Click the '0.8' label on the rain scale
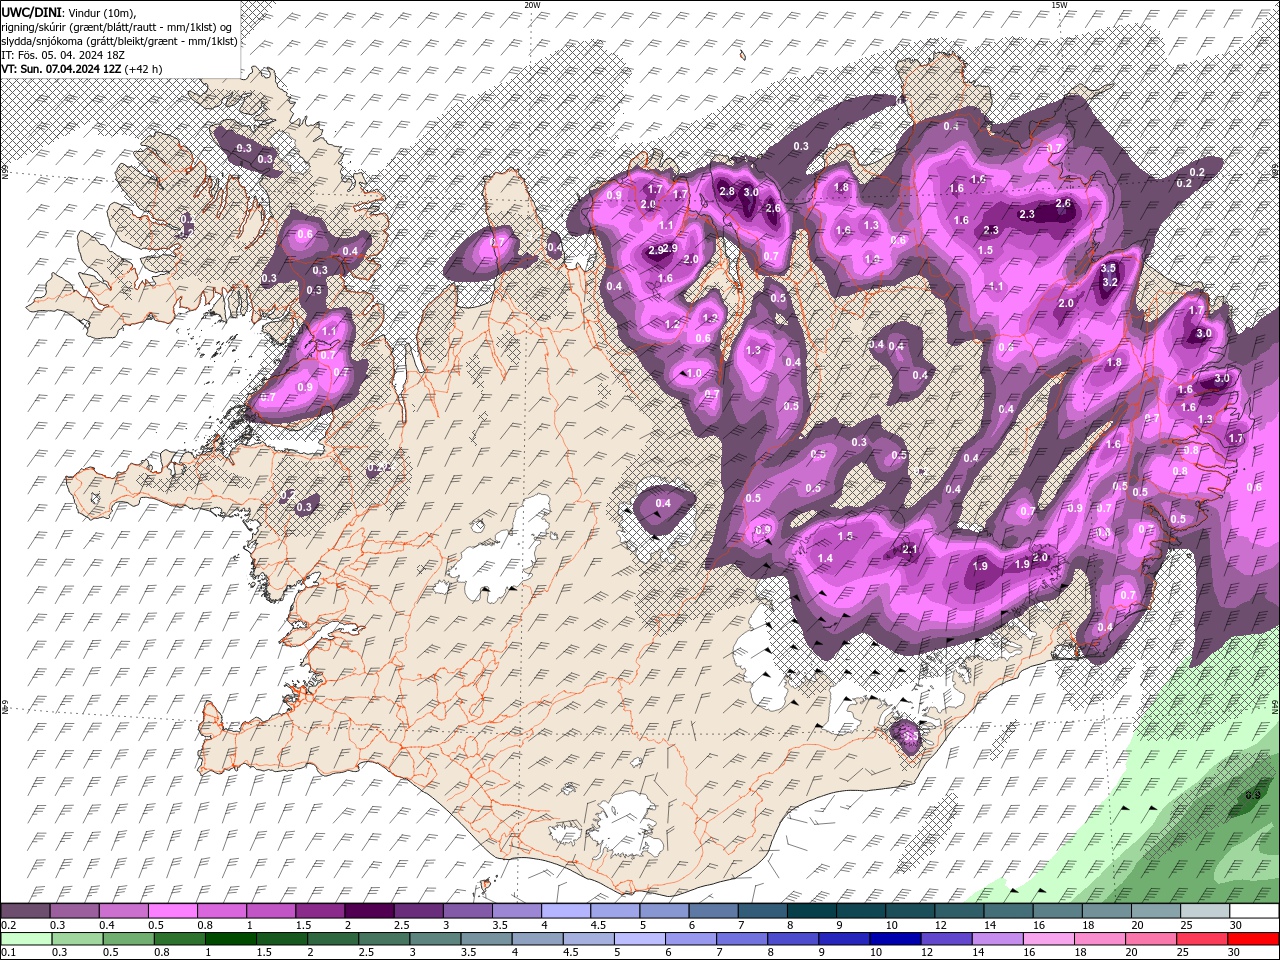Viewport: 1280px width, 960px height. [162, 953]
